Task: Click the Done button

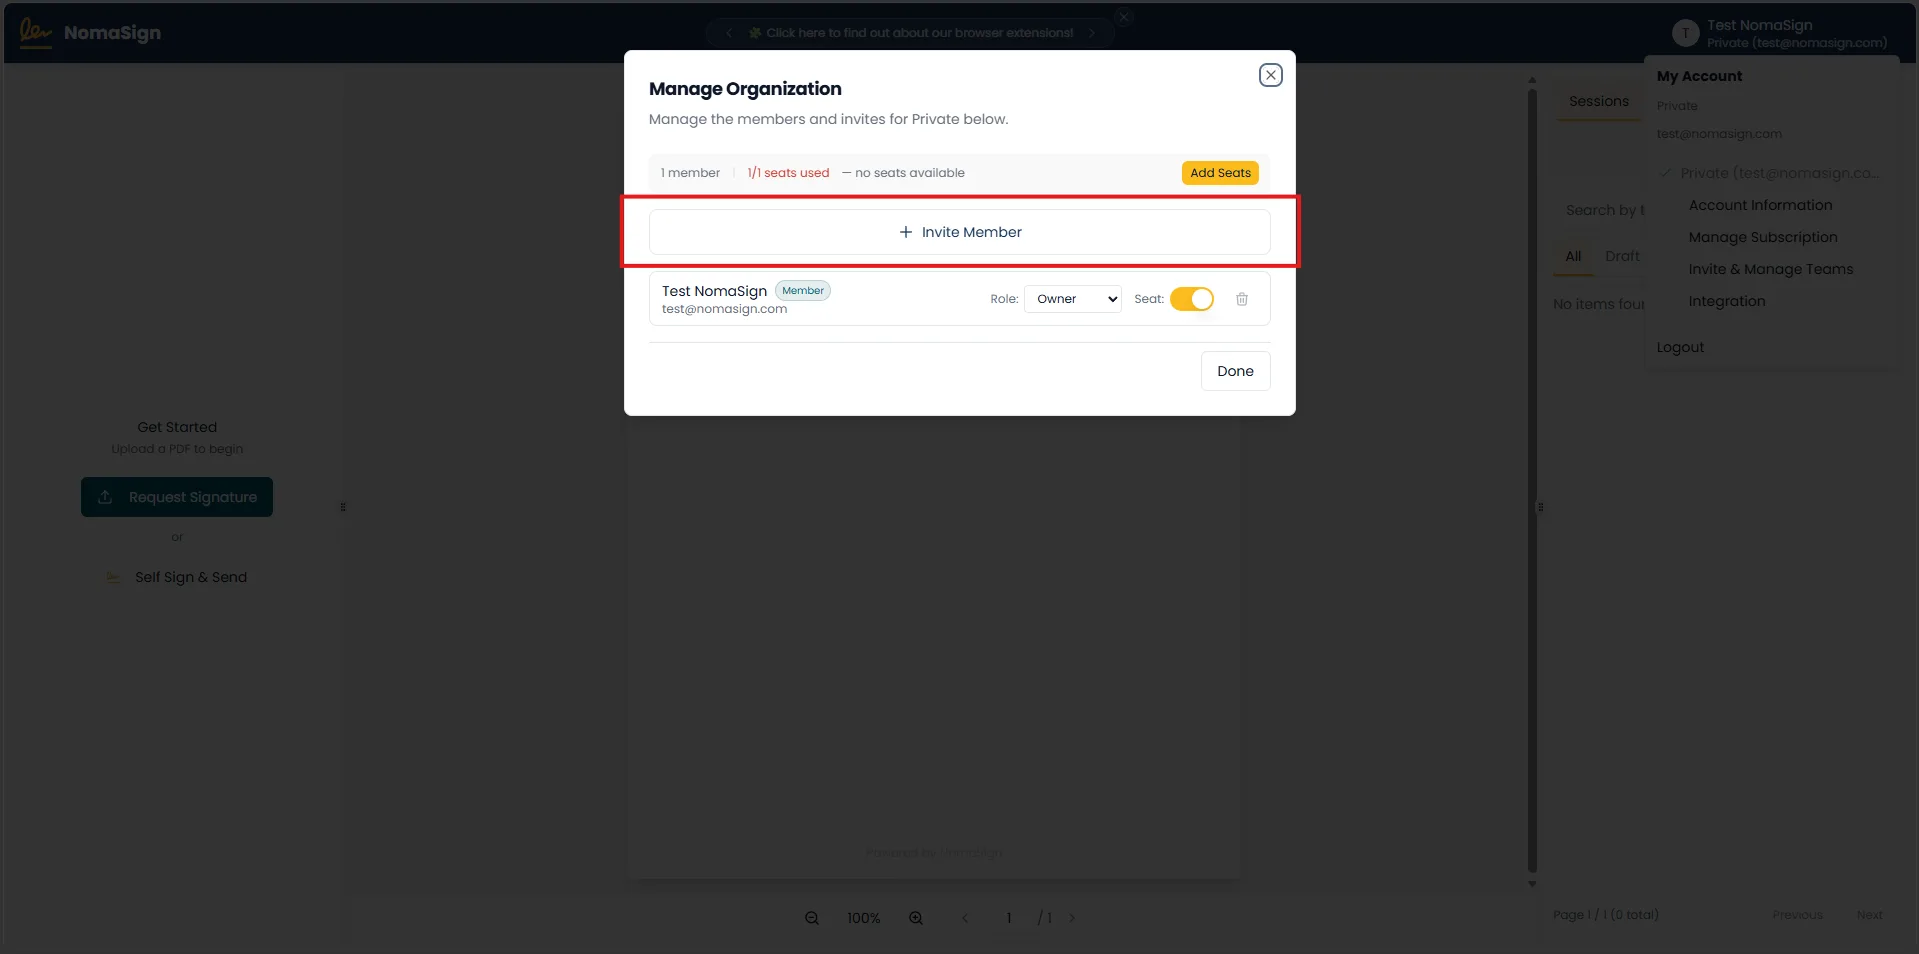Action: (x=1235, y=371)
